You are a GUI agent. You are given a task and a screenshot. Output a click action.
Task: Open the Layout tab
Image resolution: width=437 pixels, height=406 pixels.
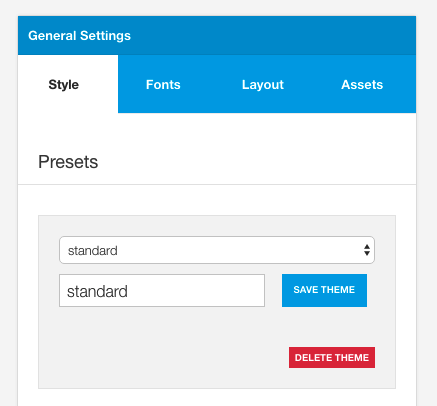point(263,84)
